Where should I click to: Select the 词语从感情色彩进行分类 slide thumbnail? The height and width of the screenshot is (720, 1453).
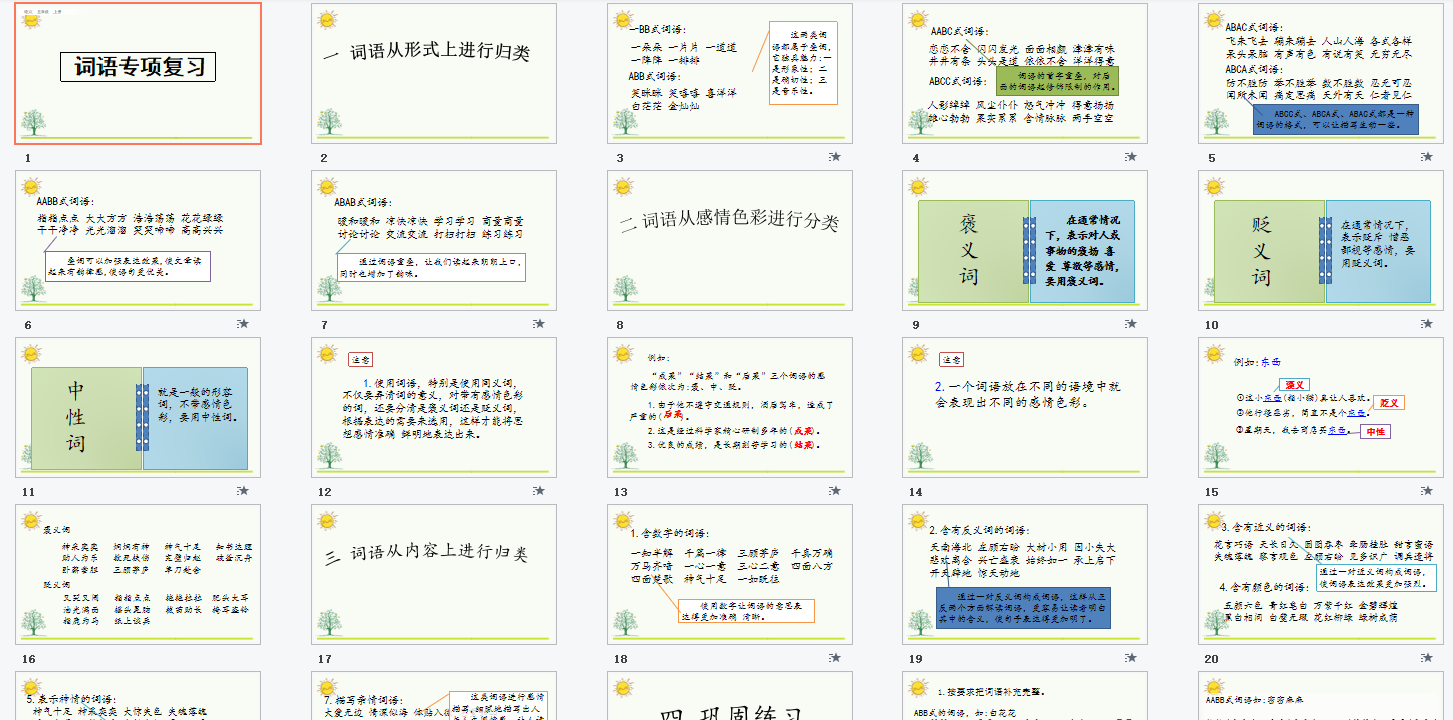click(730, 240)
